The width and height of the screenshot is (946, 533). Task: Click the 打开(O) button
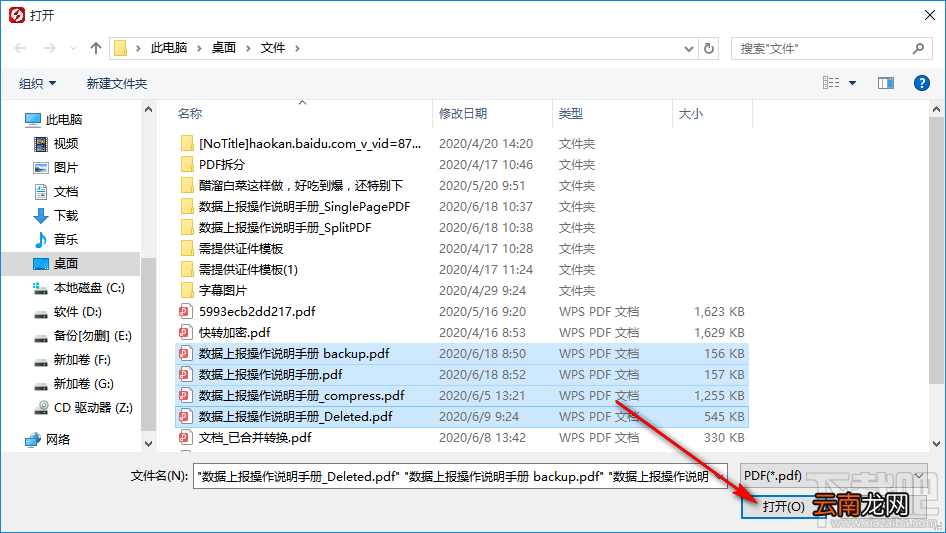coord(783,506)
